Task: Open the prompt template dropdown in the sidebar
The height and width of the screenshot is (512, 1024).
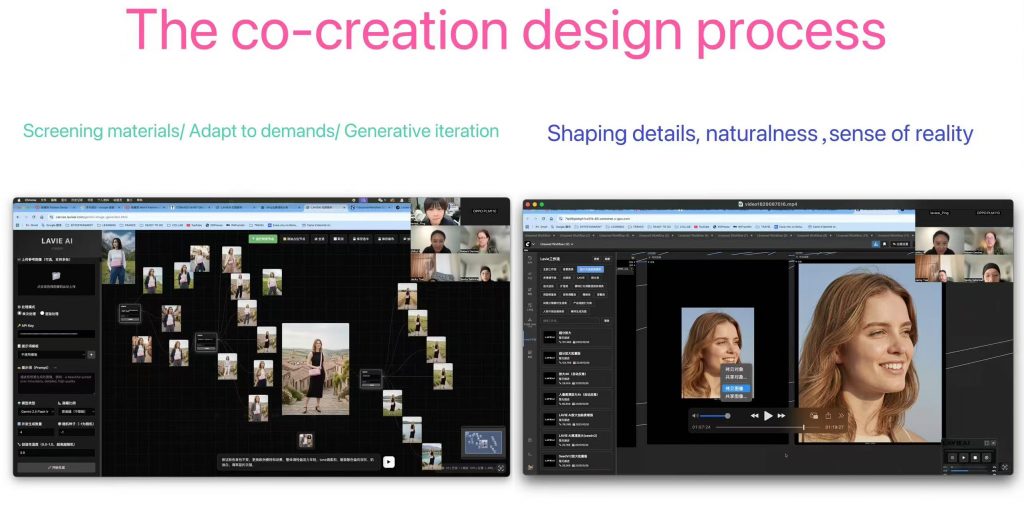Action: (x=52, y=354)
